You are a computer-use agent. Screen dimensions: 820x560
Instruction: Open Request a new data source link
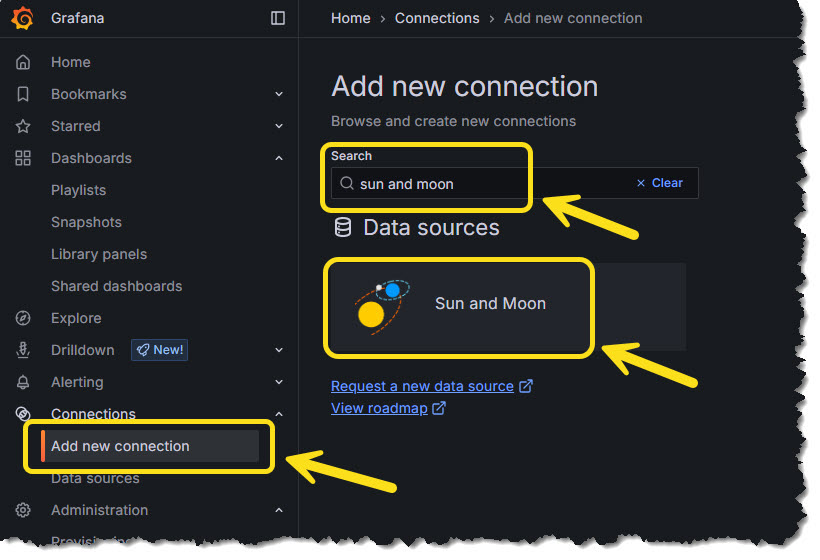tap(423, 386)
